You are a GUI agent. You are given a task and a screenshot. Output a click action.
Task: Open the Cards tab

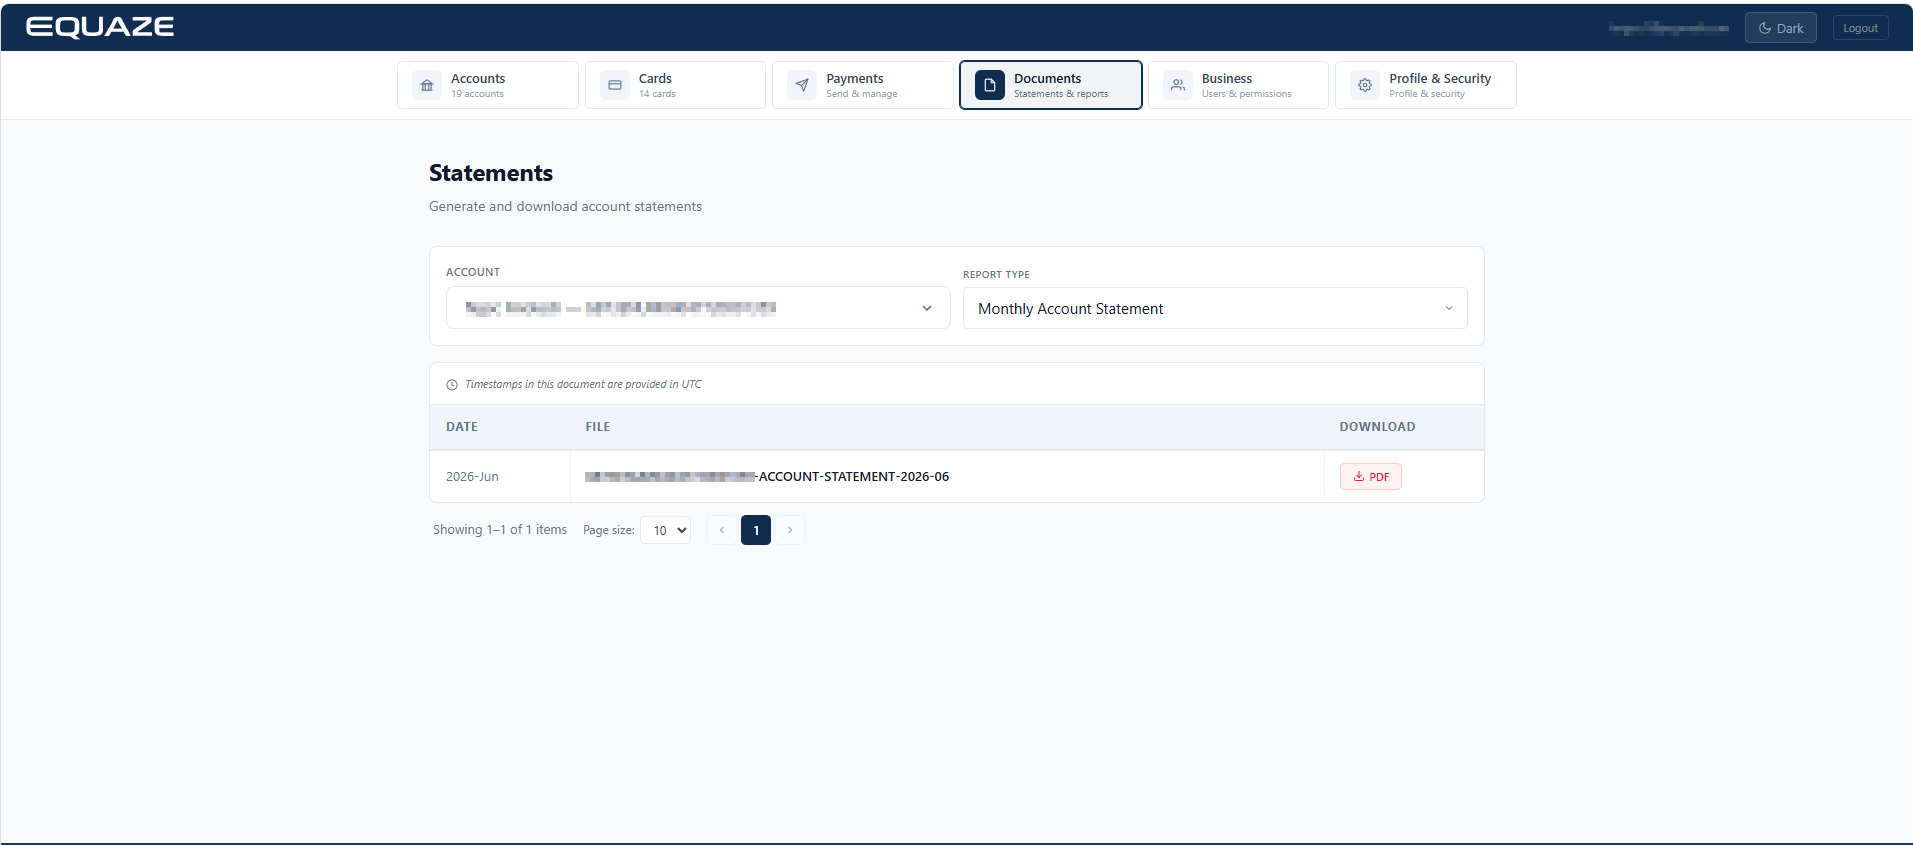click(x=675, y=85)
